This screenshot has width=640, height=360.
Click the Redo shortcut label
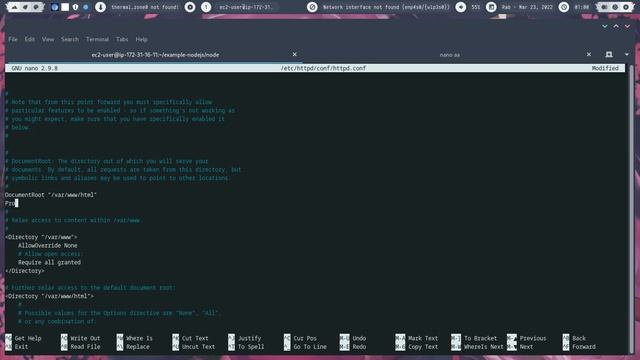359,347
